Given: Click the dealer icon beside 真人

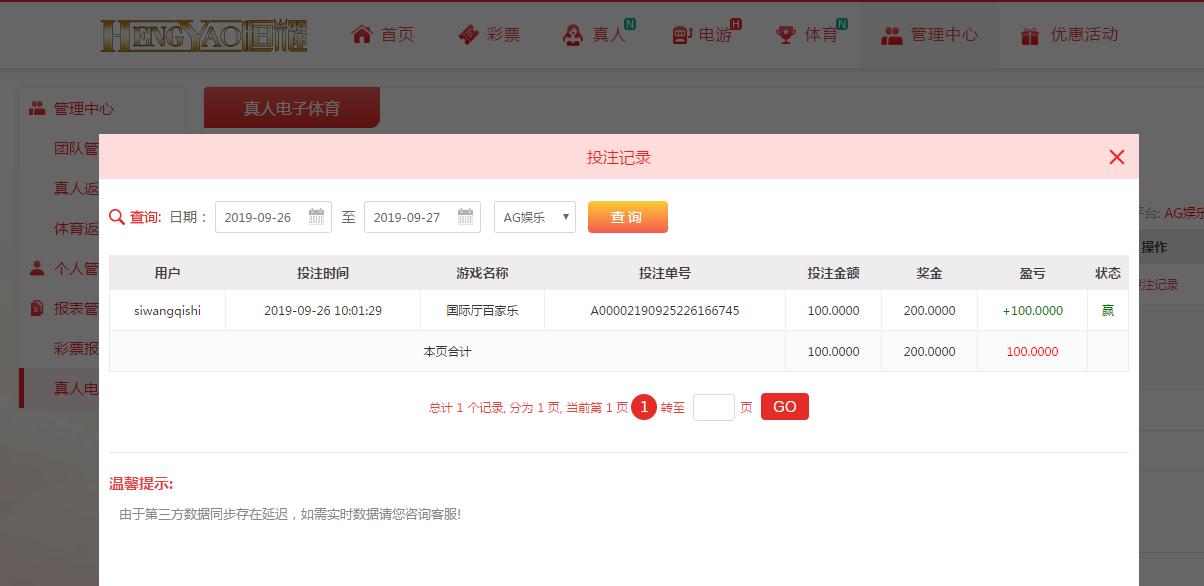Looking at the screenshot, I should [573, 35].
